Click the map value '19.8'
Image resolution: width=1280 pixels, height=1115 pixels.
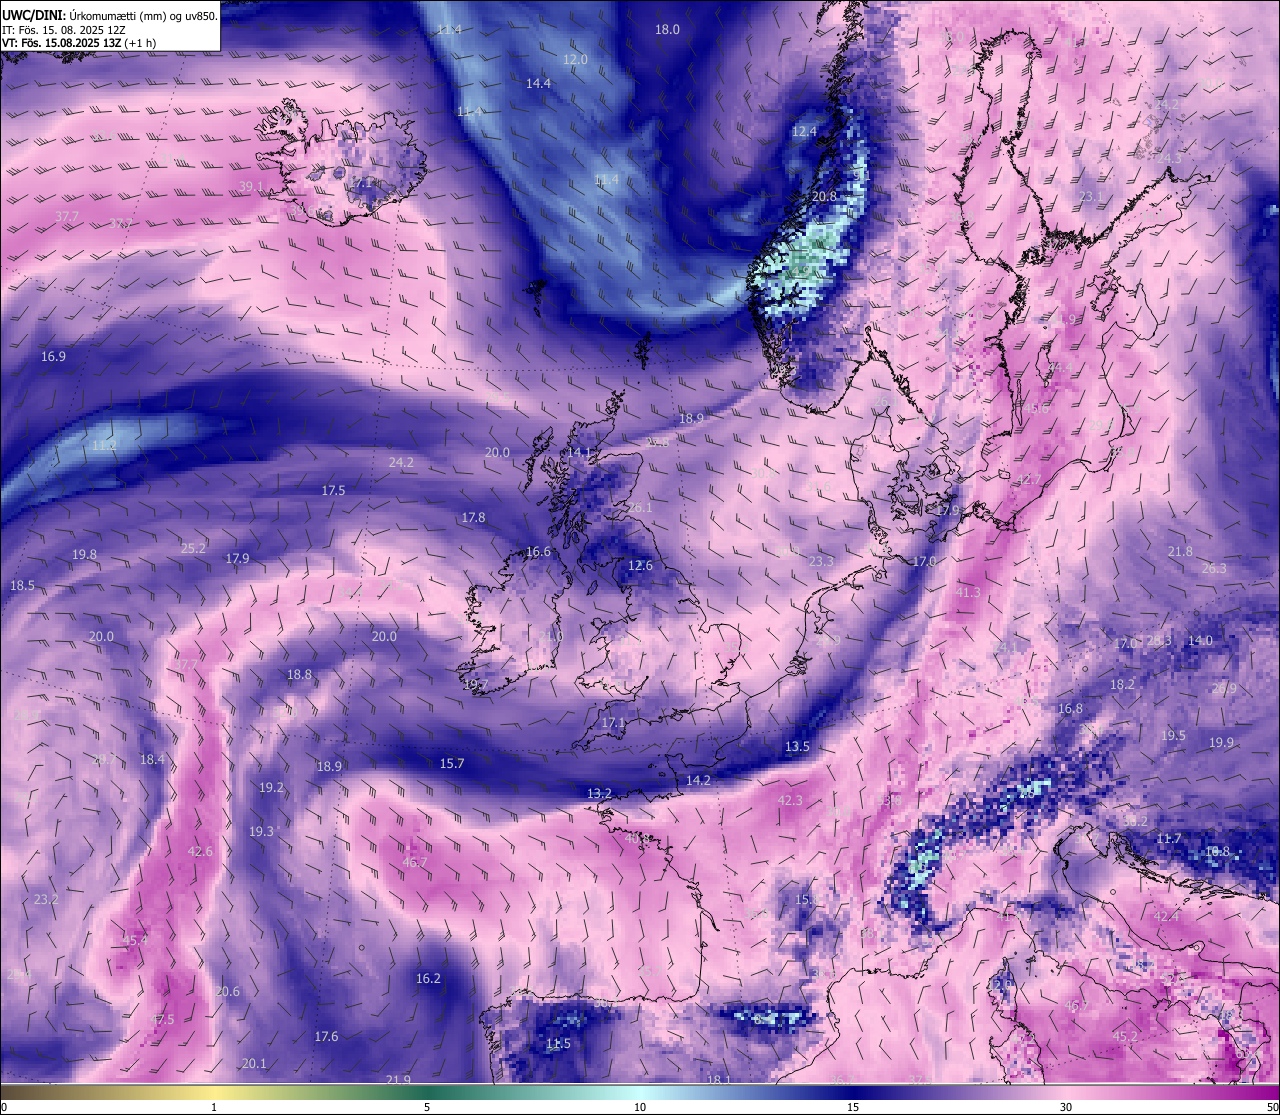click(x=84, y=555)
